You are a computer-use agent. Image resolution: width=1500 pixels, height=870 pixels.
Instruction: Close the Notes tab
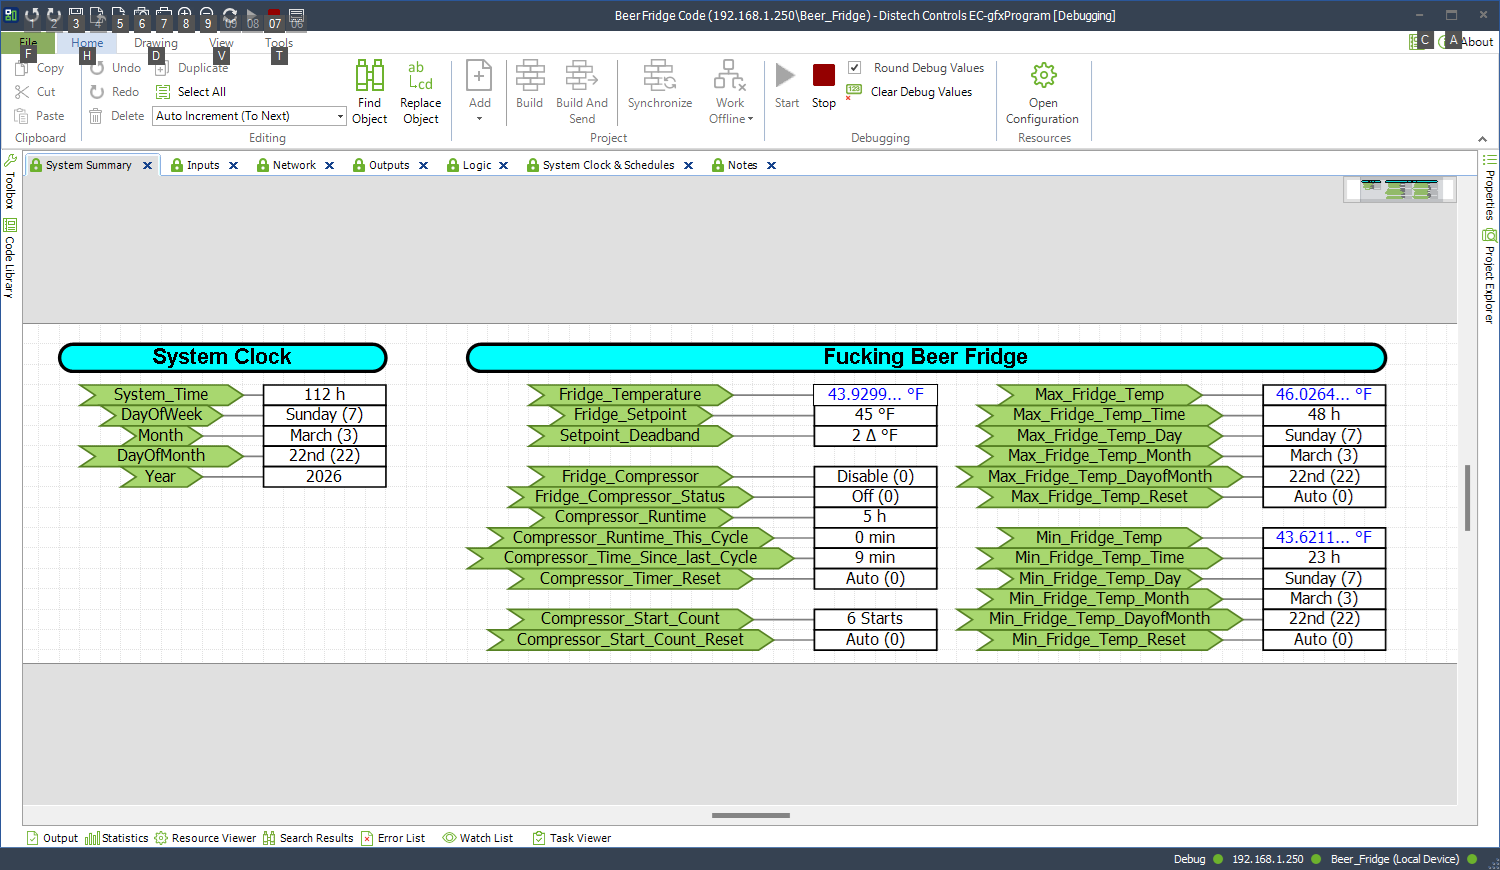[771, 166]
